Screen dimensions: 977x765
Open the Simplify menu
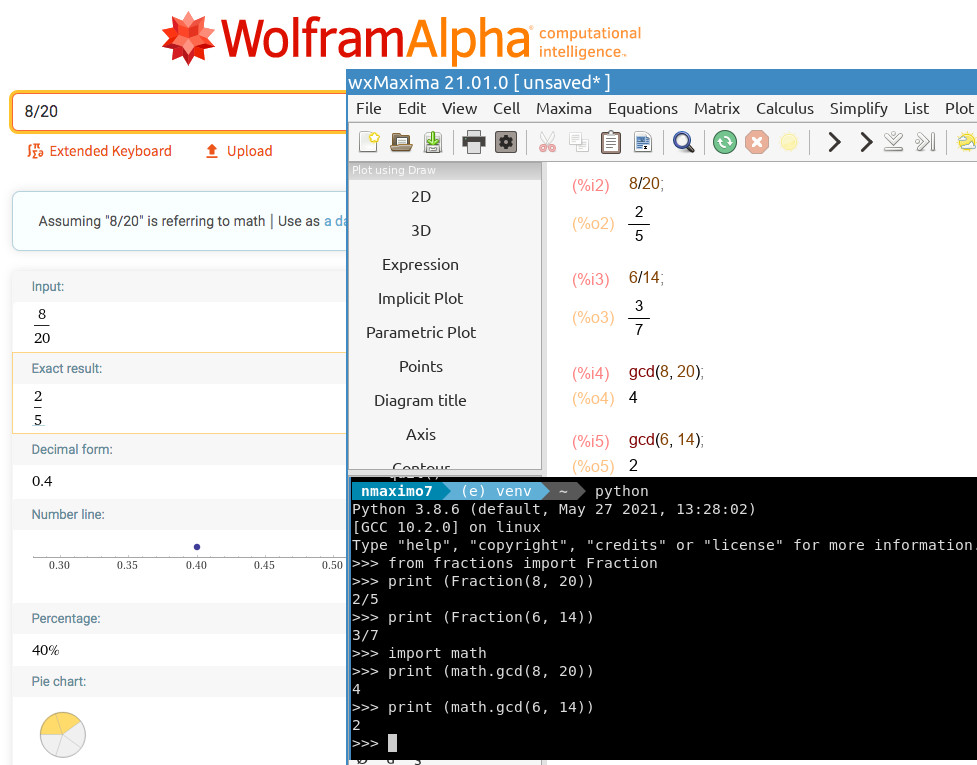(858, 108)
